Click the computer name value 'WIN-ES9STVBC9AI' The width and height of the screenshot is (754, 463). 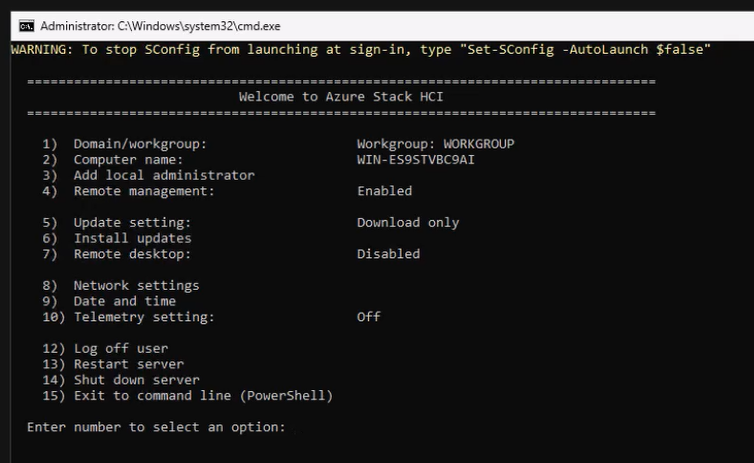pyautogui.click(x=415, y=160)
